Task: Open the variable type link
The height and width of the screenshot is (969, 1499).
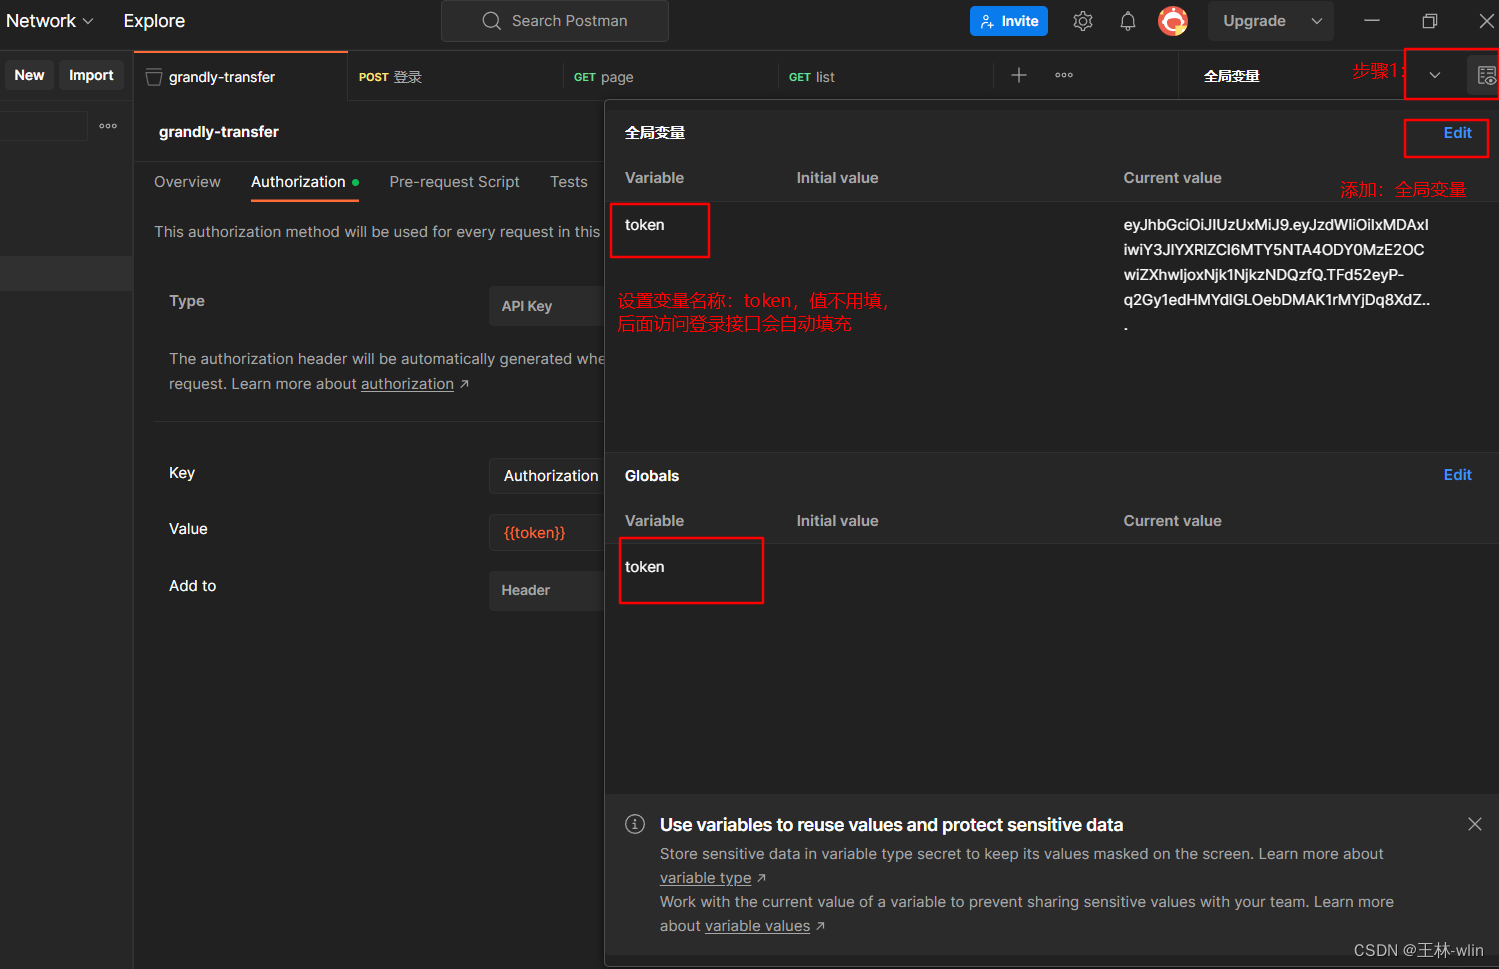Action: [x=705, y=878]
